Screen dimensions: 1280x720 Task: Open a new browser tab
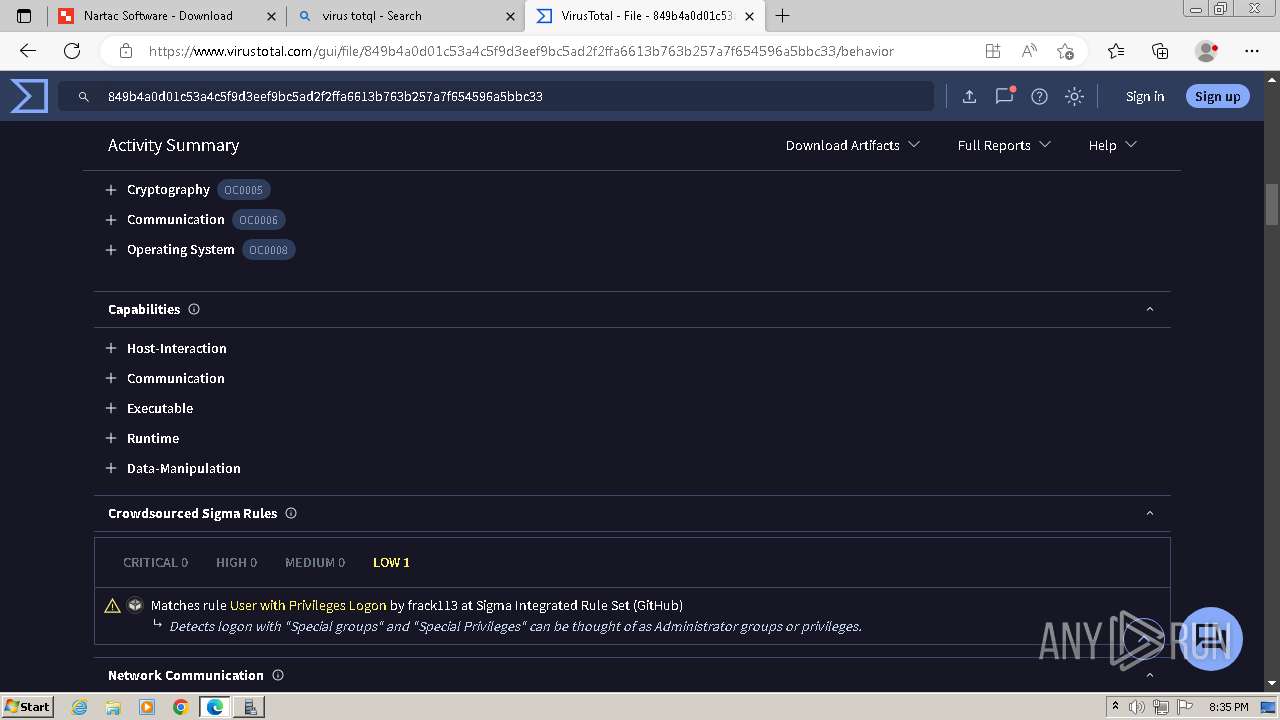click(x=783, y=16)
